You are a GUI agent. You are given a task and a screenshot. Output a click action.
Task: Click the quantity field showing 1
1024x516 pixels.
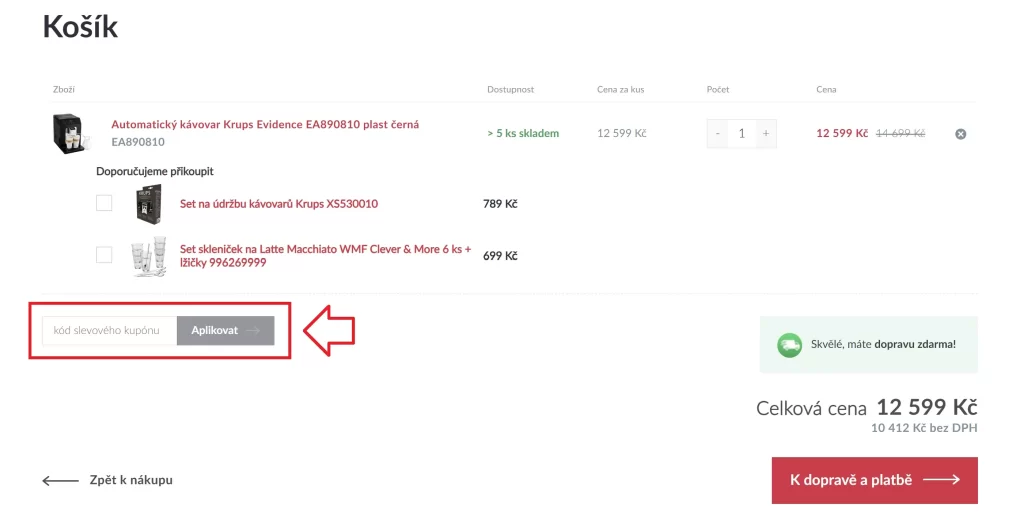coord(741,133)
